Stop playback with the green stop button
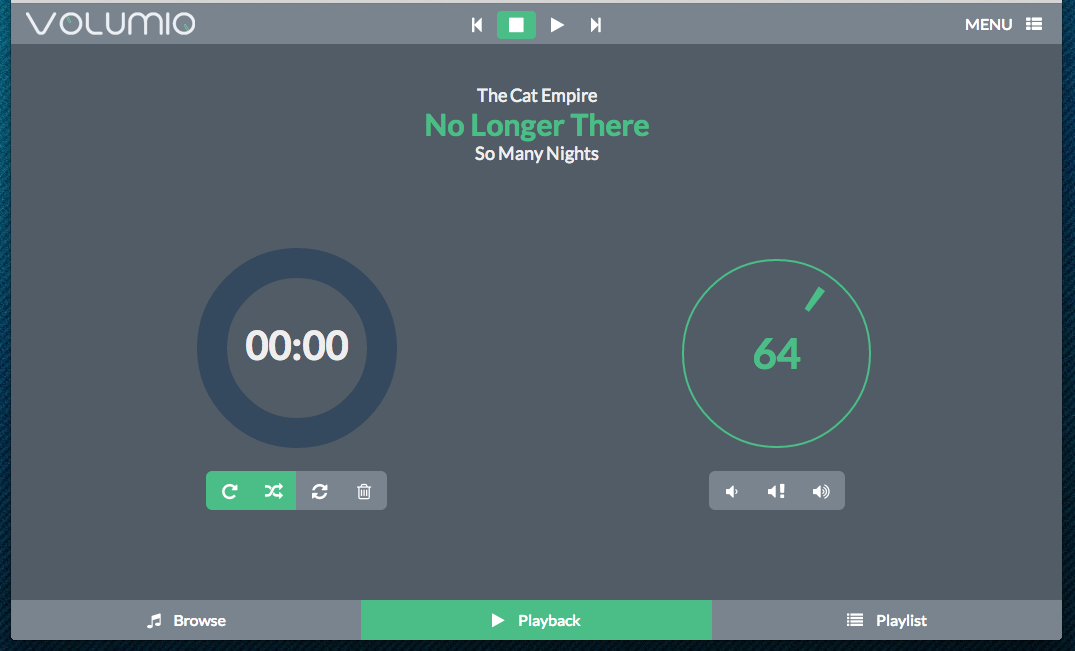Viewport: 1075px width, 651px height. click(x=516, y=25)
